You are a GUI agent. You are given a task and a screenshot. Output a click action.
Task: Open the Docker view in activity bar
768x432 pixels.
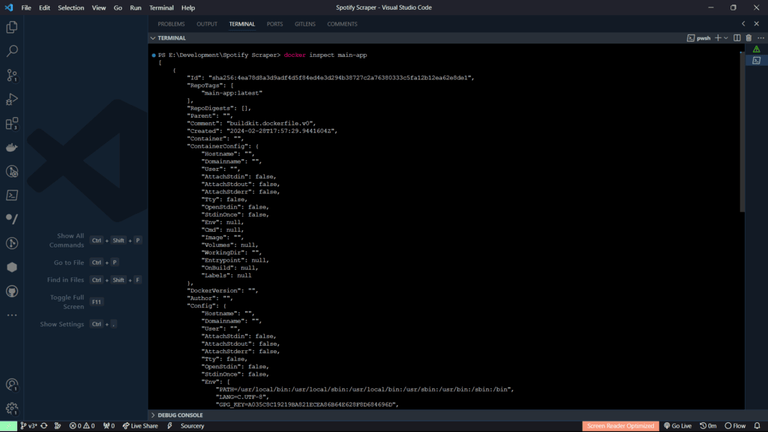pyautogui.click(x=12, y=147)
